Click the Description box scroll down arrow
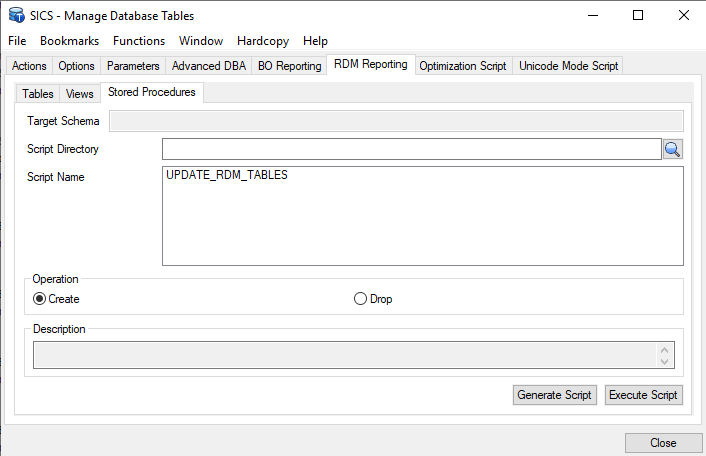 coord(663,361)
